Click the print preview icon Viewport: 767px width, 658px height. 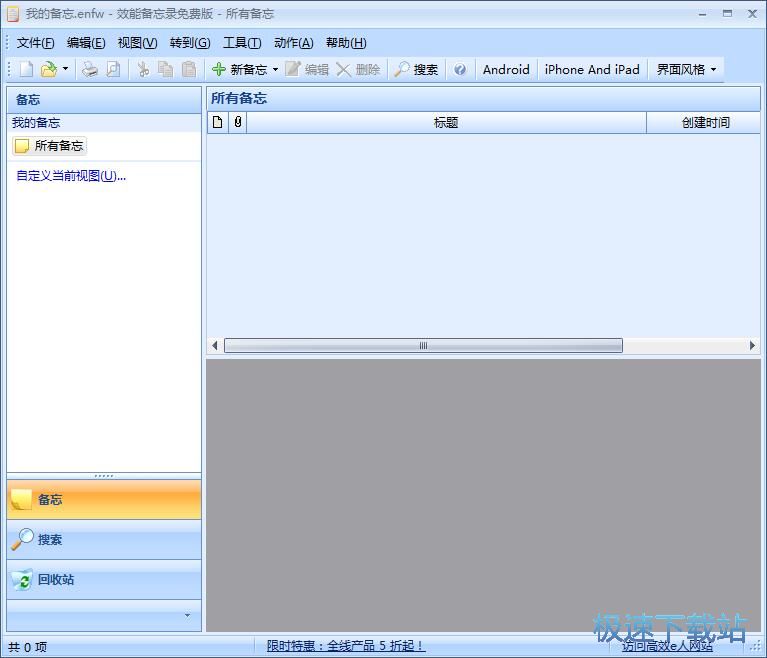click(x=113, y=69)
